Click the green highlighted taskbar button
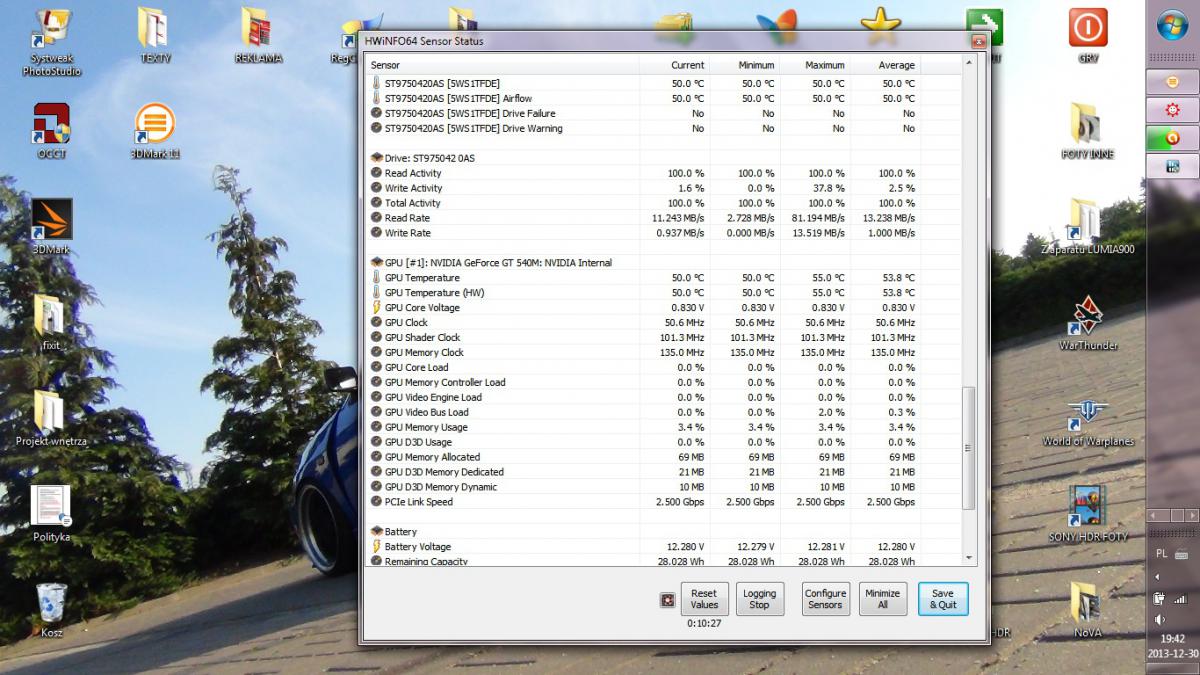The height and width of the screenshot is (675, 1200). tap(1172, 138)
